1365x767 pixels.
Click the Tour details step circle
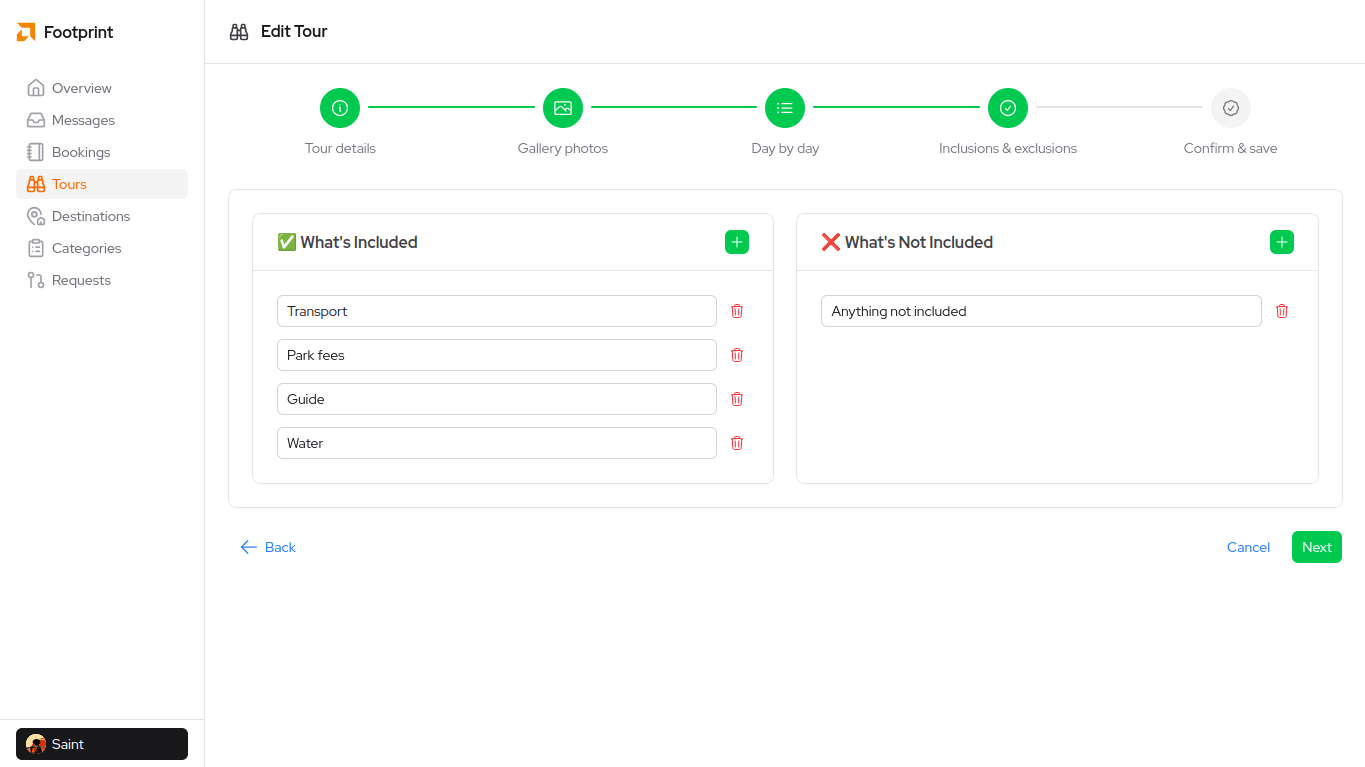pos(340,108)
